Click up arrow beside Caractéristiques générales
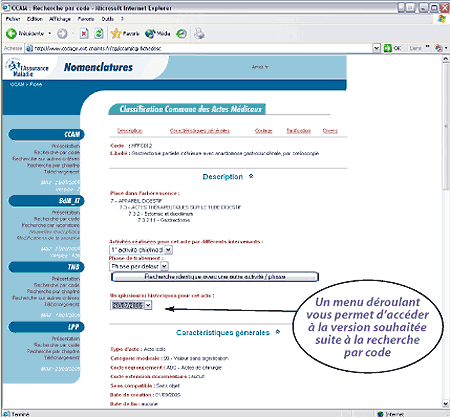Image resolution: width=450 pixels, height=417 pixels. tap(278, 332)
